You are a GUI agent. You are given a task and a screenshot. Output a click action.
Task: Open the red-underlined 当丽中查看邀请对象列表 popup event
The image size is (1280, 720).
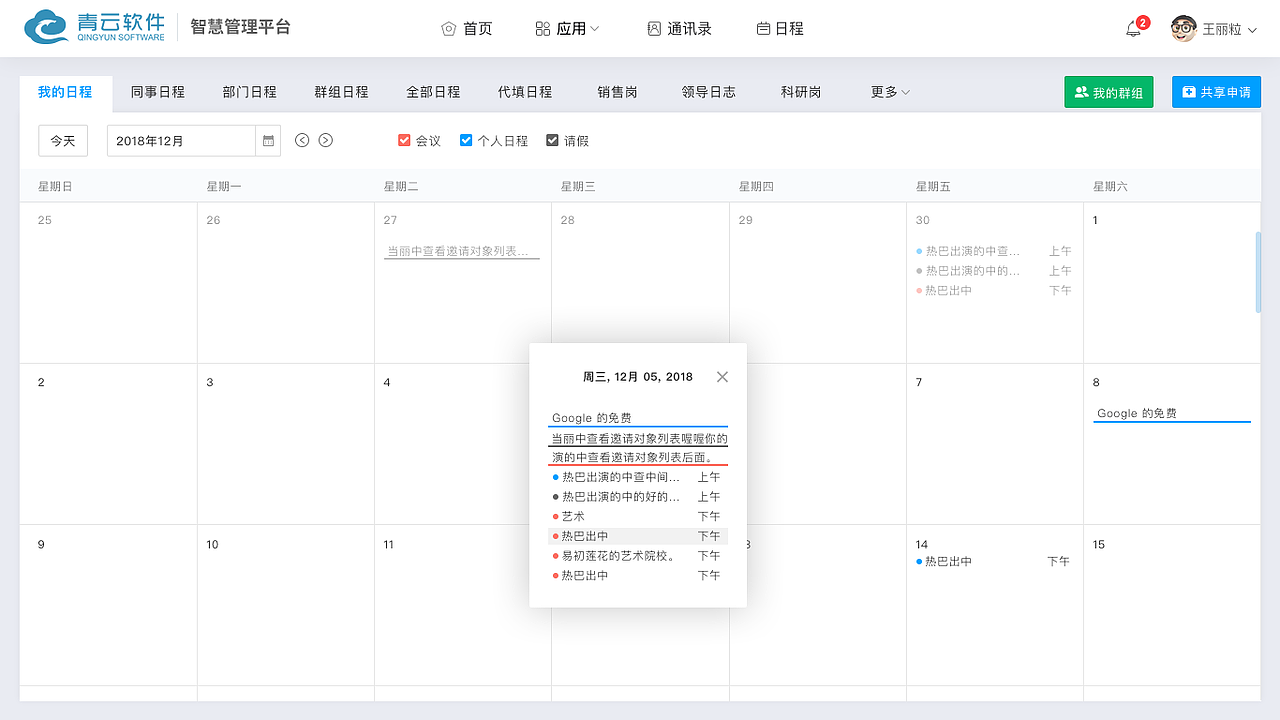(x=638, y=448)
